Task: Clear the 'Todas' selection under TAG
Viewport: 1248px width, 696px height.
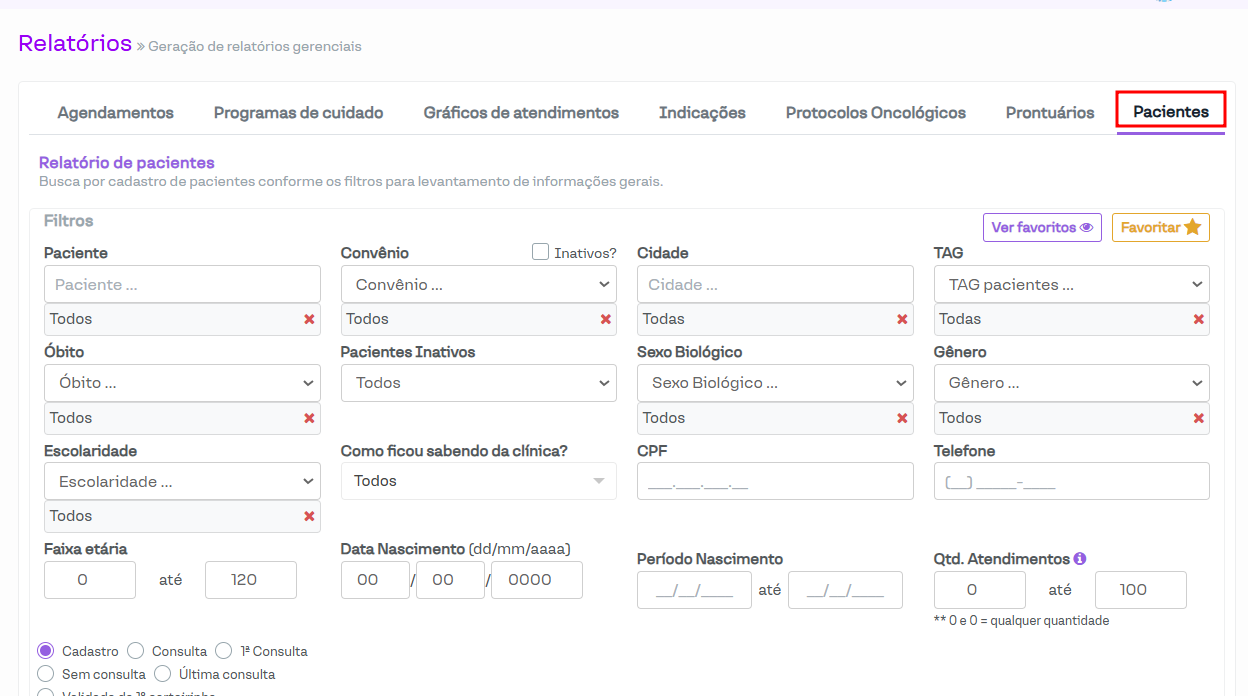Action: point(1198,319)
